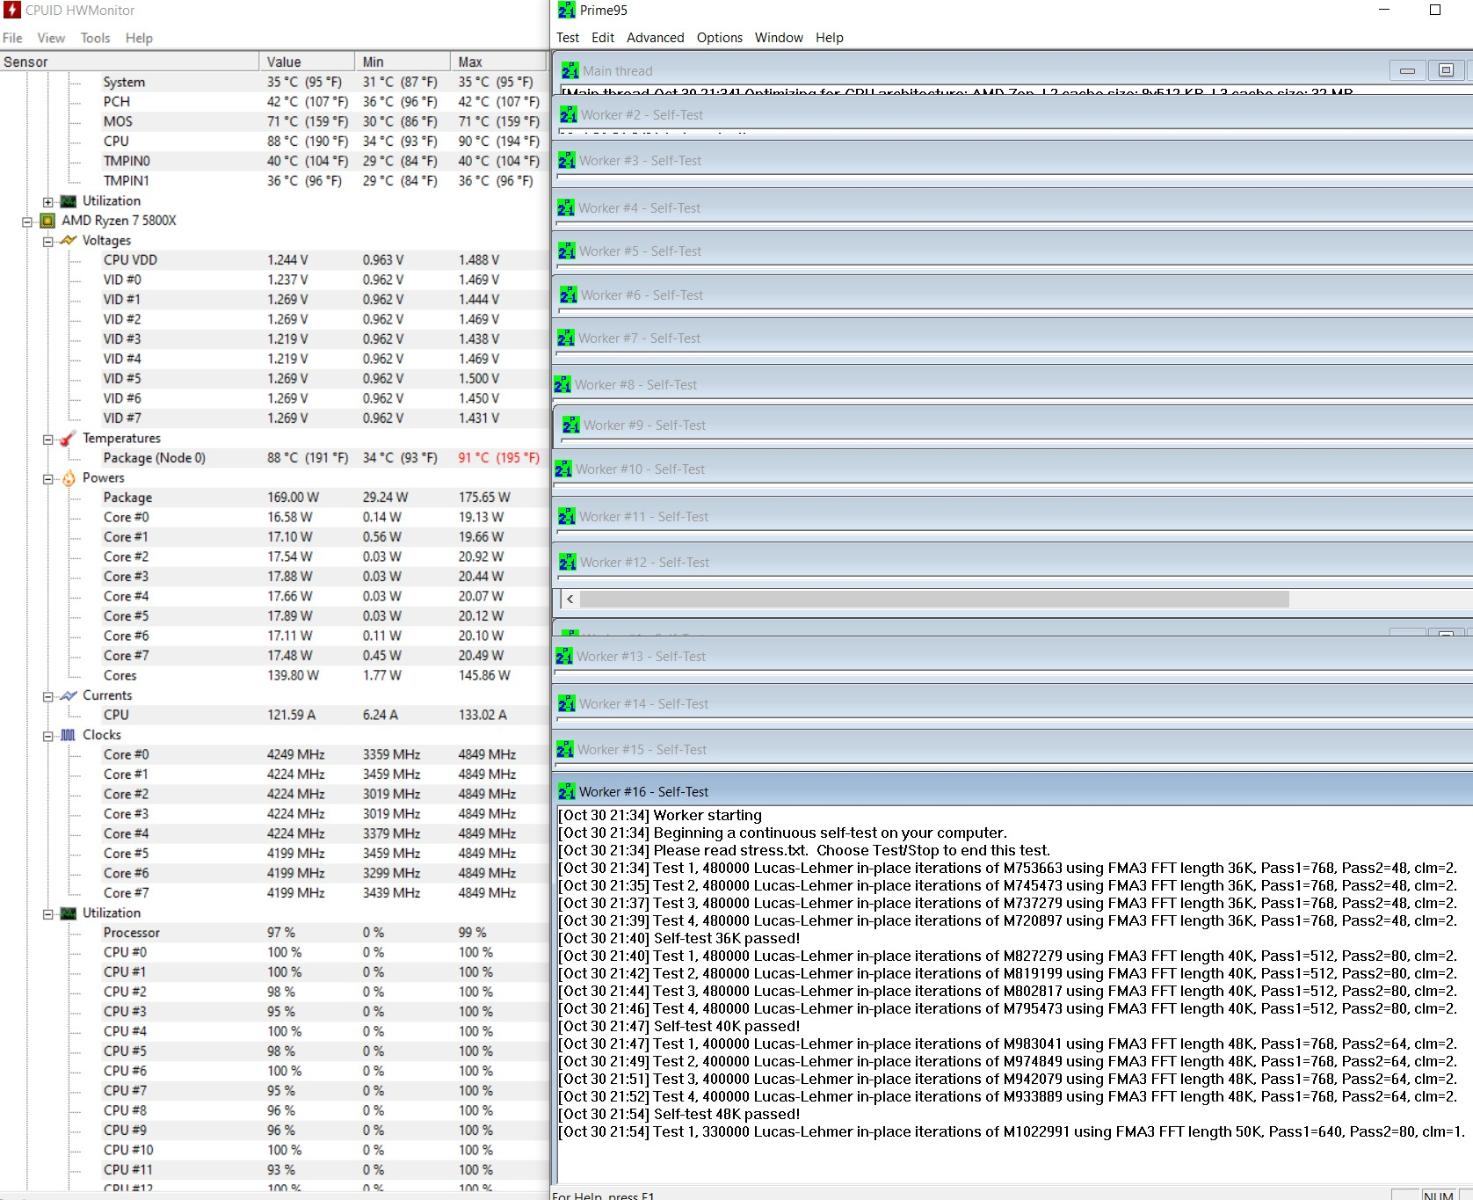Click the Max column header
1473x1200 pixels.
pyautogui.click(x=498, y=62)
